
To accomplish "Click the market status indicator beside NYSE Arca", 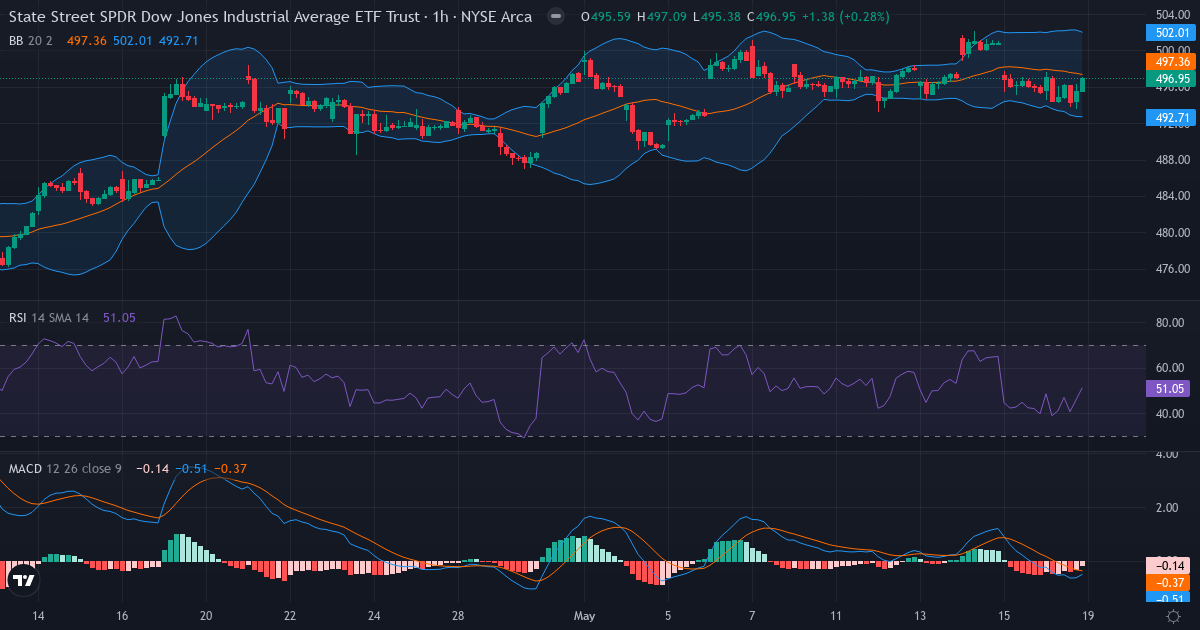I will coord(556,16).
